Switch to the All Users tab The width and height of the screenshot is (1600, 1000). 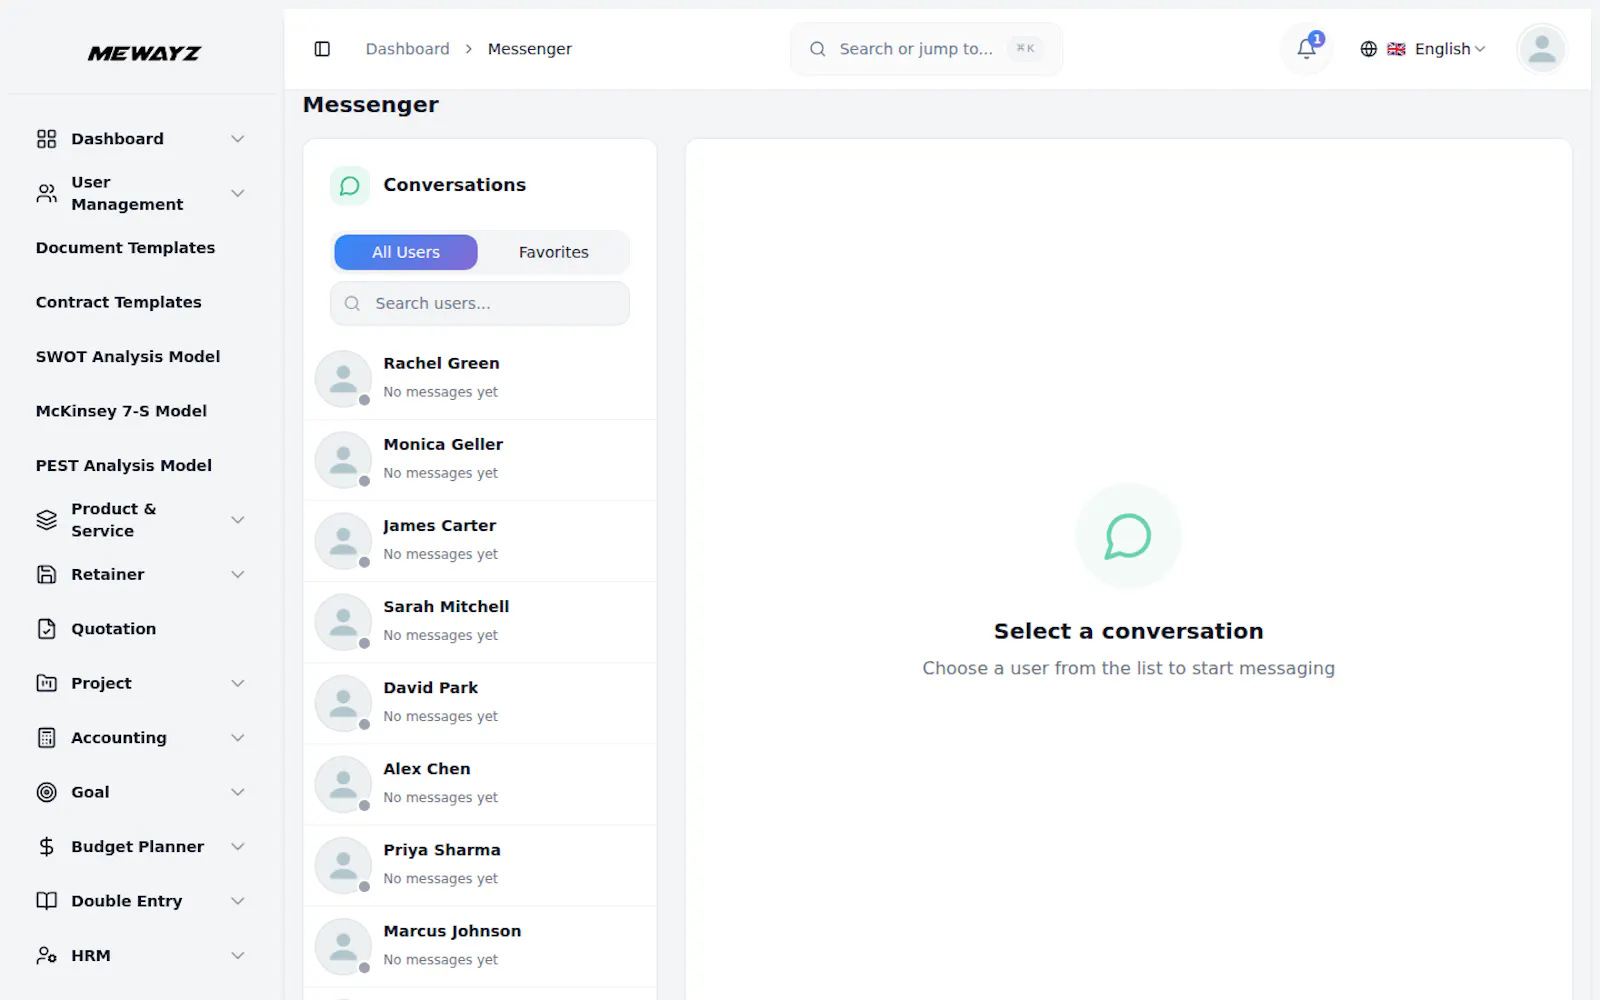406,252
